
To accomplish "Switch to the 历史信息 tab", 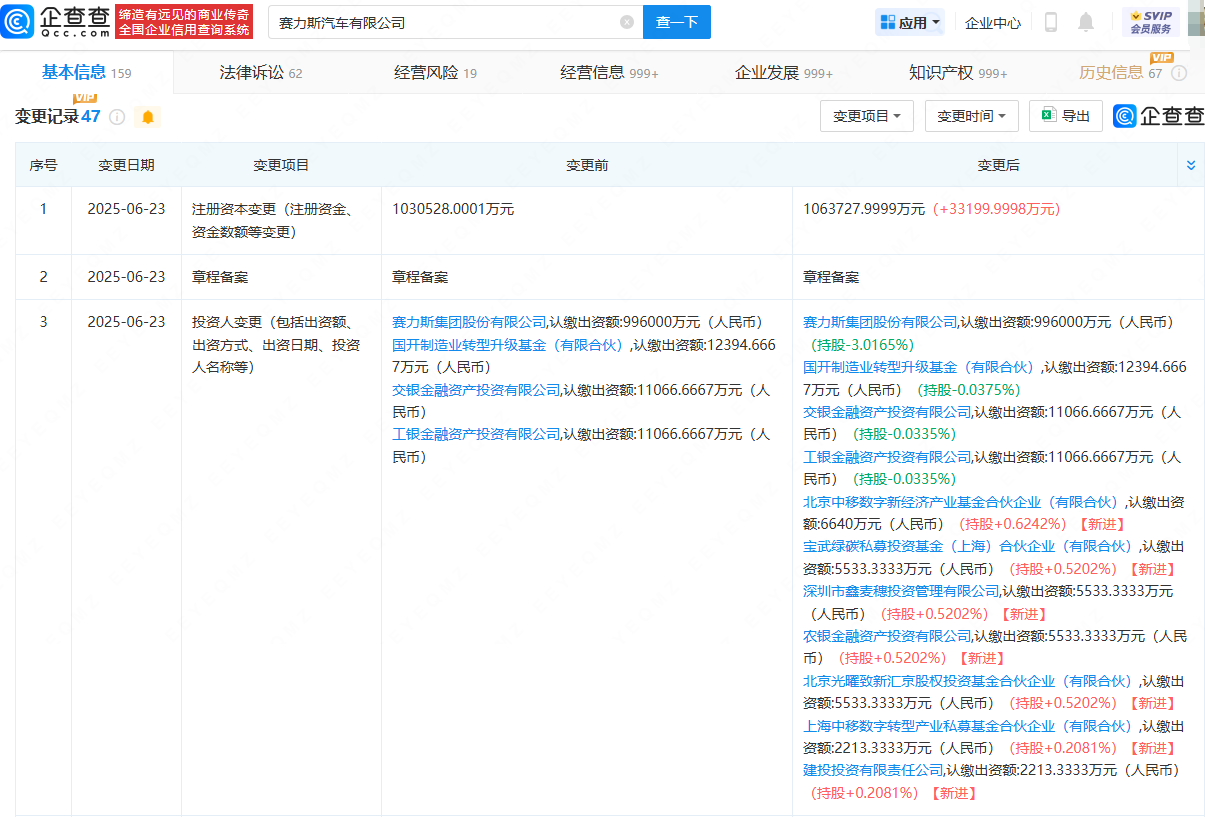I will pyautogui.click(x=1121, y=72).
